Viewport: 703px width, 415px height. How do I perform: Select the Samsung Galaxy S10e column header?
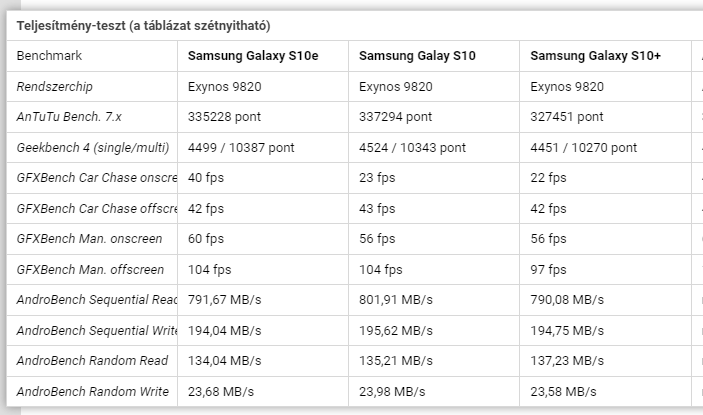pos(253,56)
